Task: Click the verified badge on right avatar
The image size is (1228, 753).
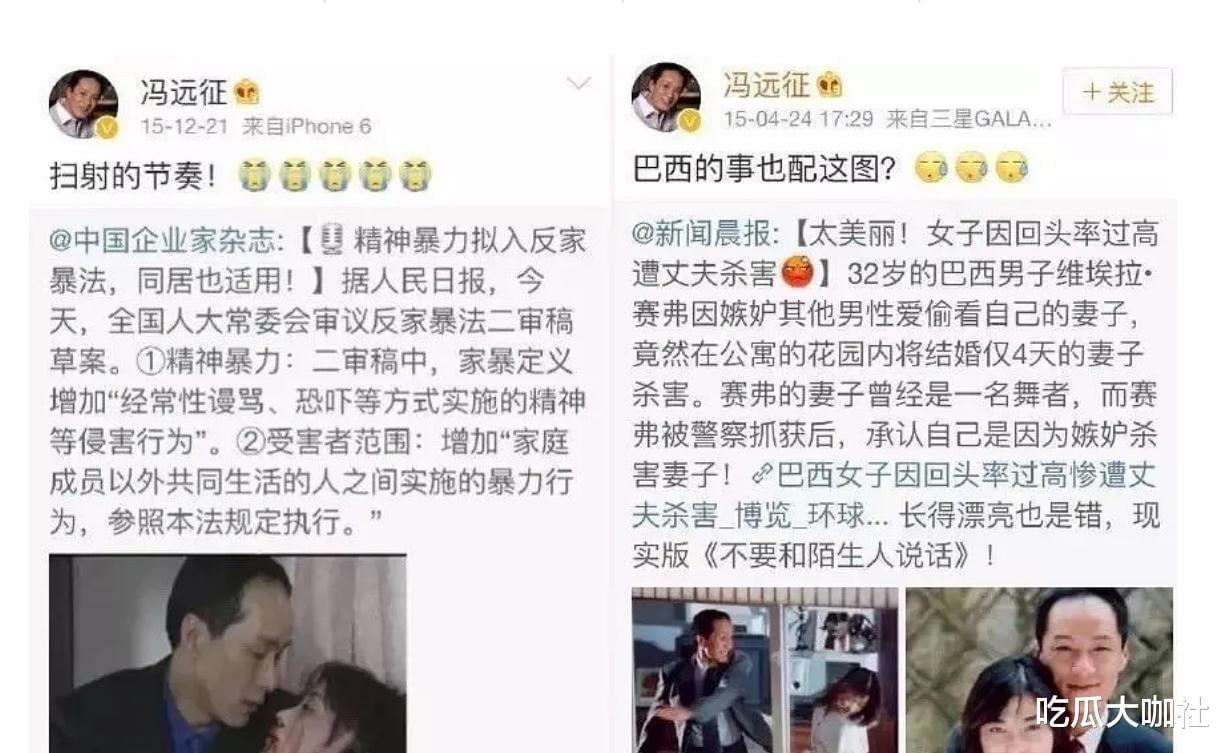Action: tap(689, 121)
